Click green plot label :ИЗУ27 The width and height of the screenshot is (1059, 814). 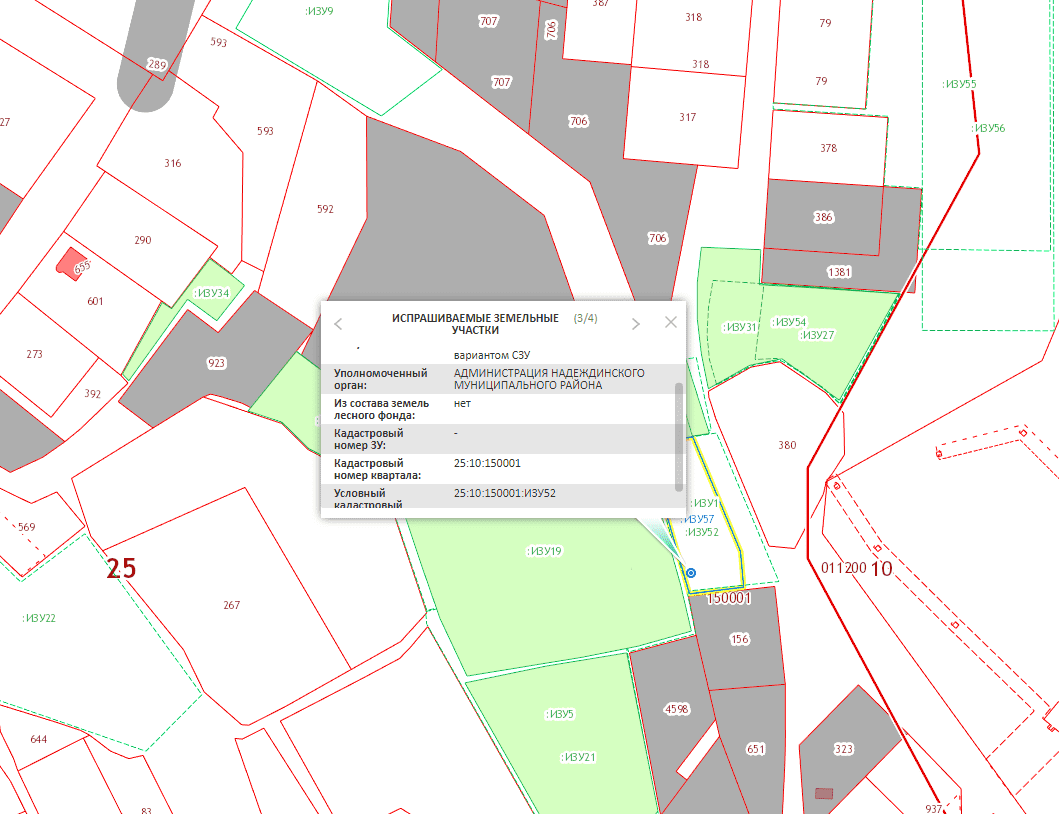pyautogui.click(x=817, y=335)
